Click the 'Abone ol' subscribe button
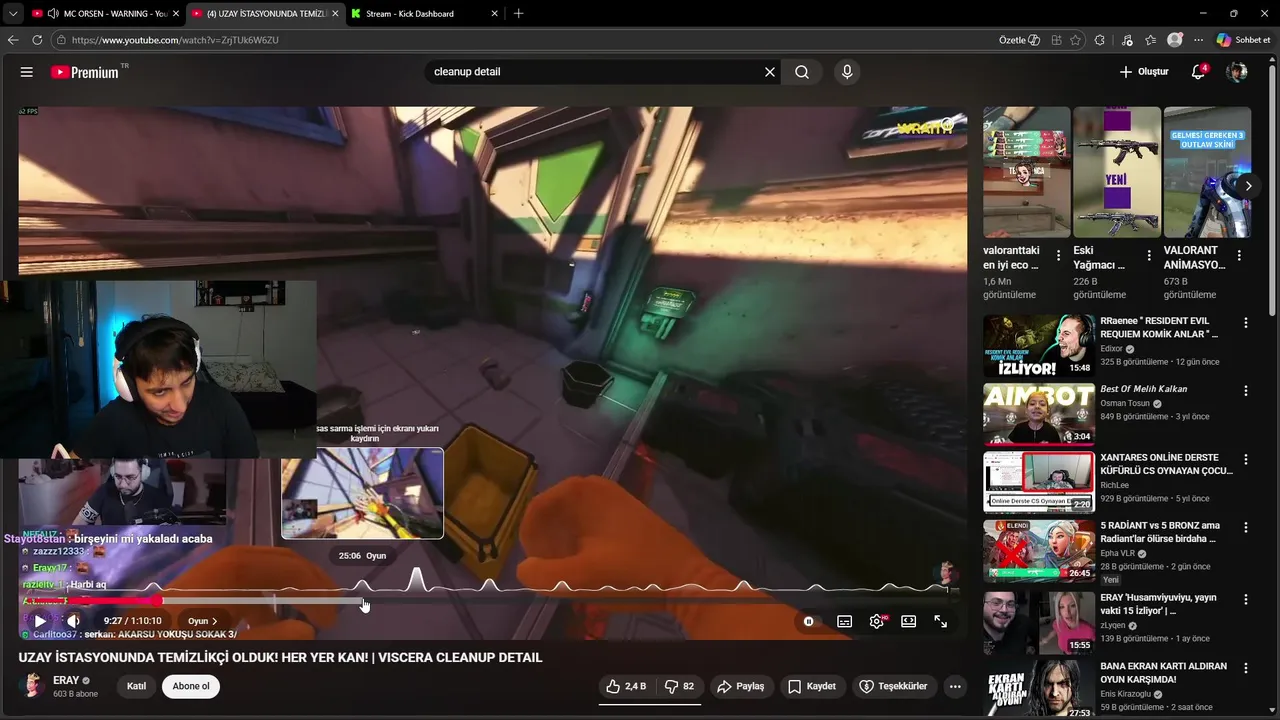The width and height of the screenshot is (1280, 720). coord(191,686)
